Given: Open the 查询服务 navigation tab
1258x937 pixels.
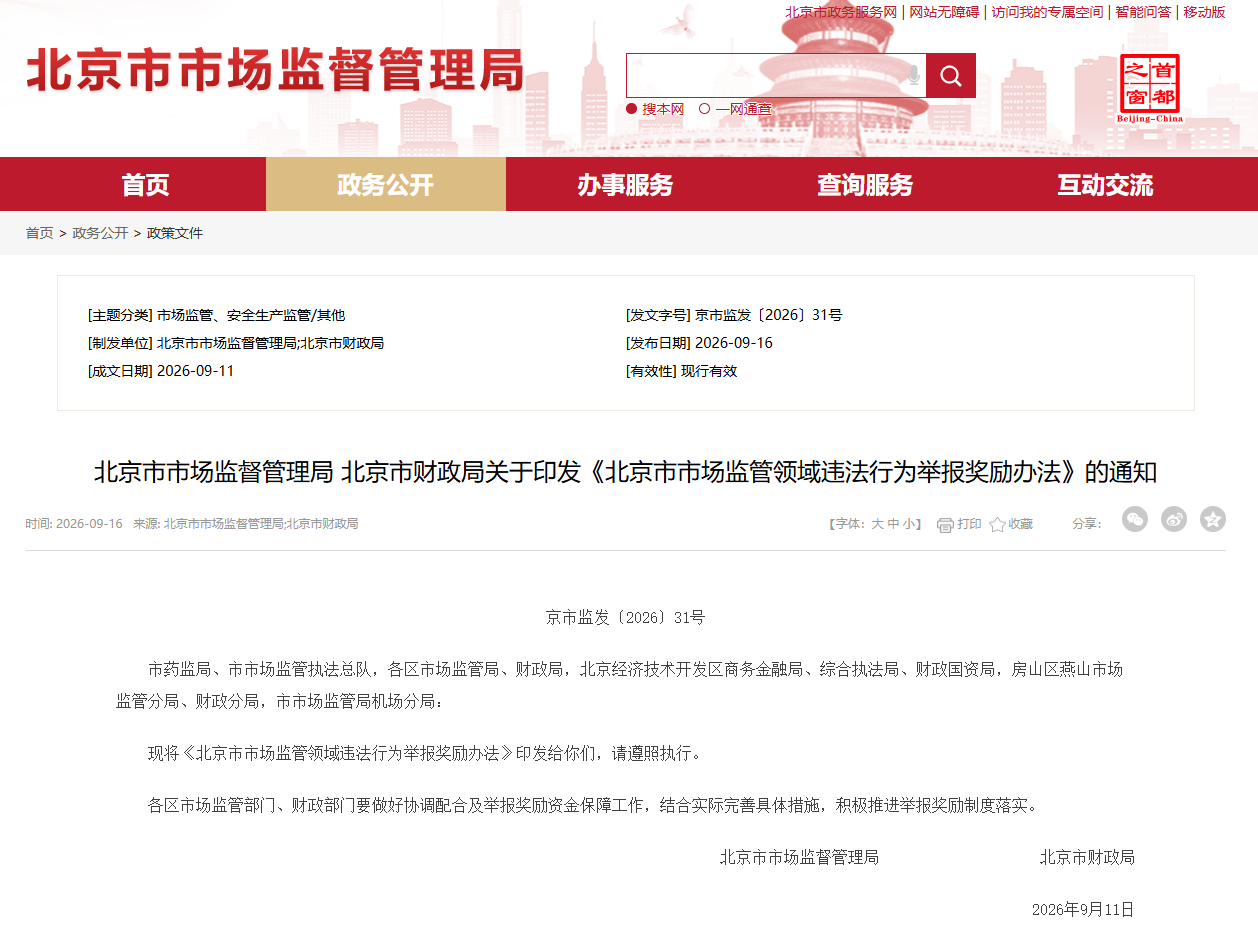Looking at the screenshot, I should point(866,184).
